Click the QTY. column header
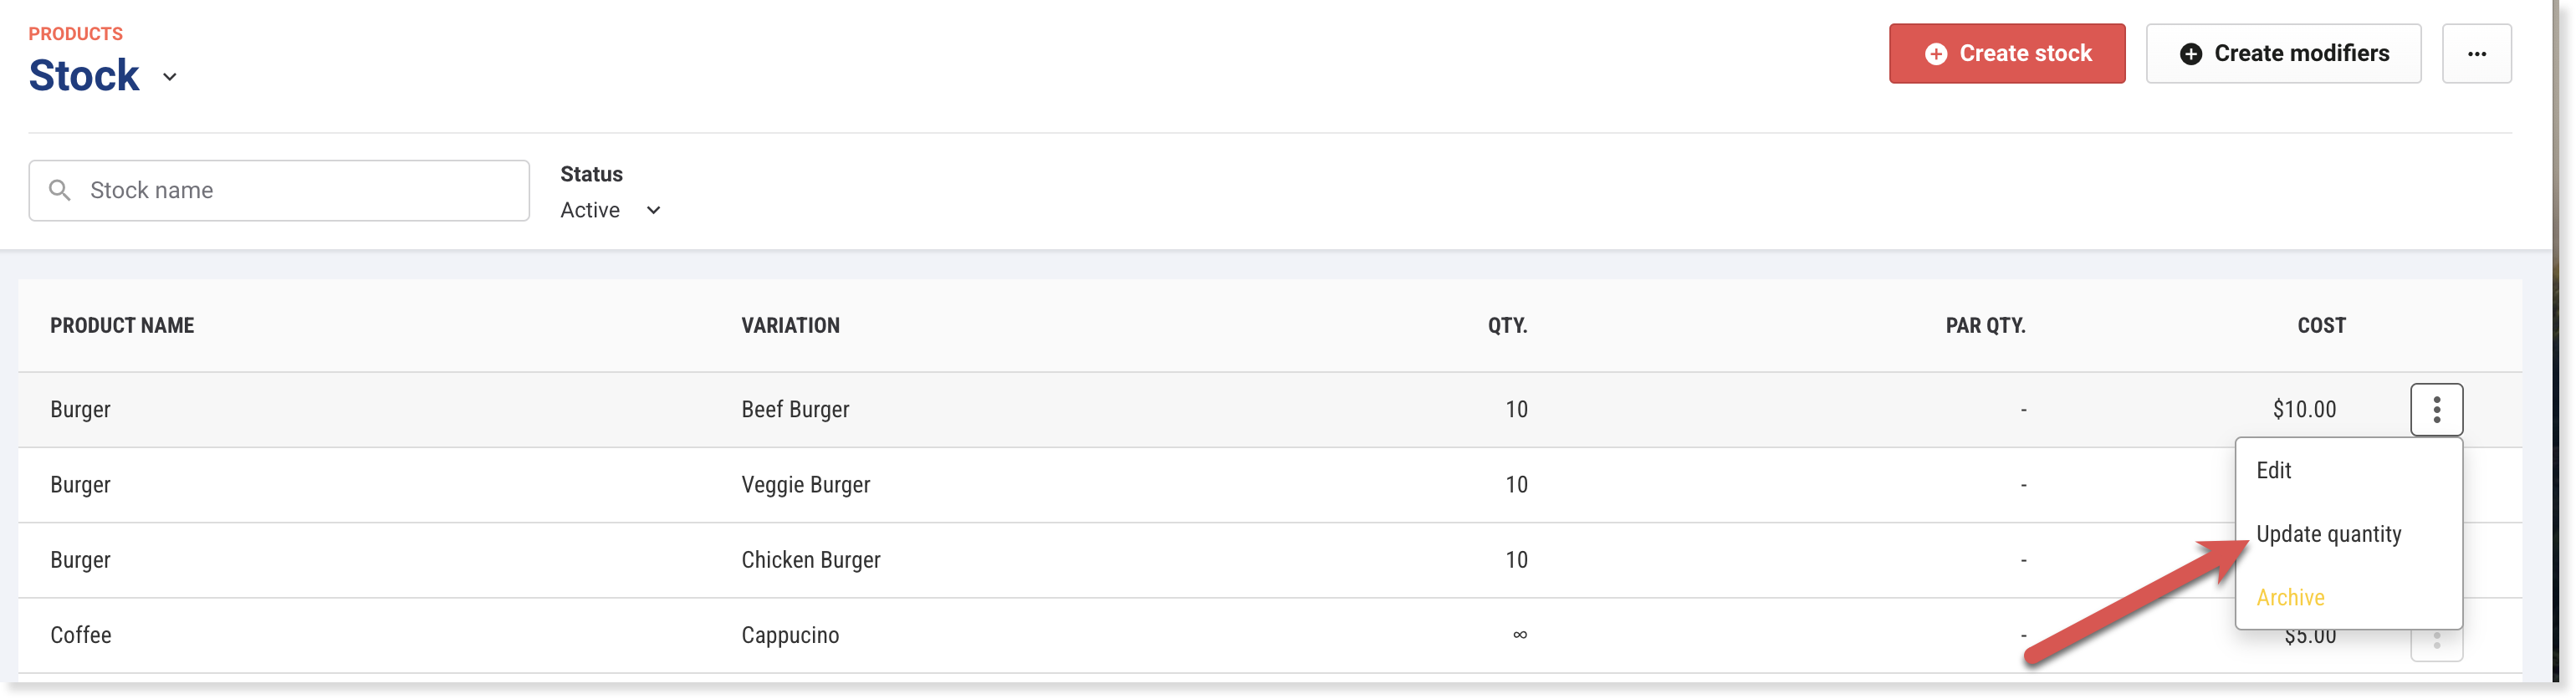The width and height of the screenshot is (2576, 699). pyautogui.click(x=1506, y=326)
